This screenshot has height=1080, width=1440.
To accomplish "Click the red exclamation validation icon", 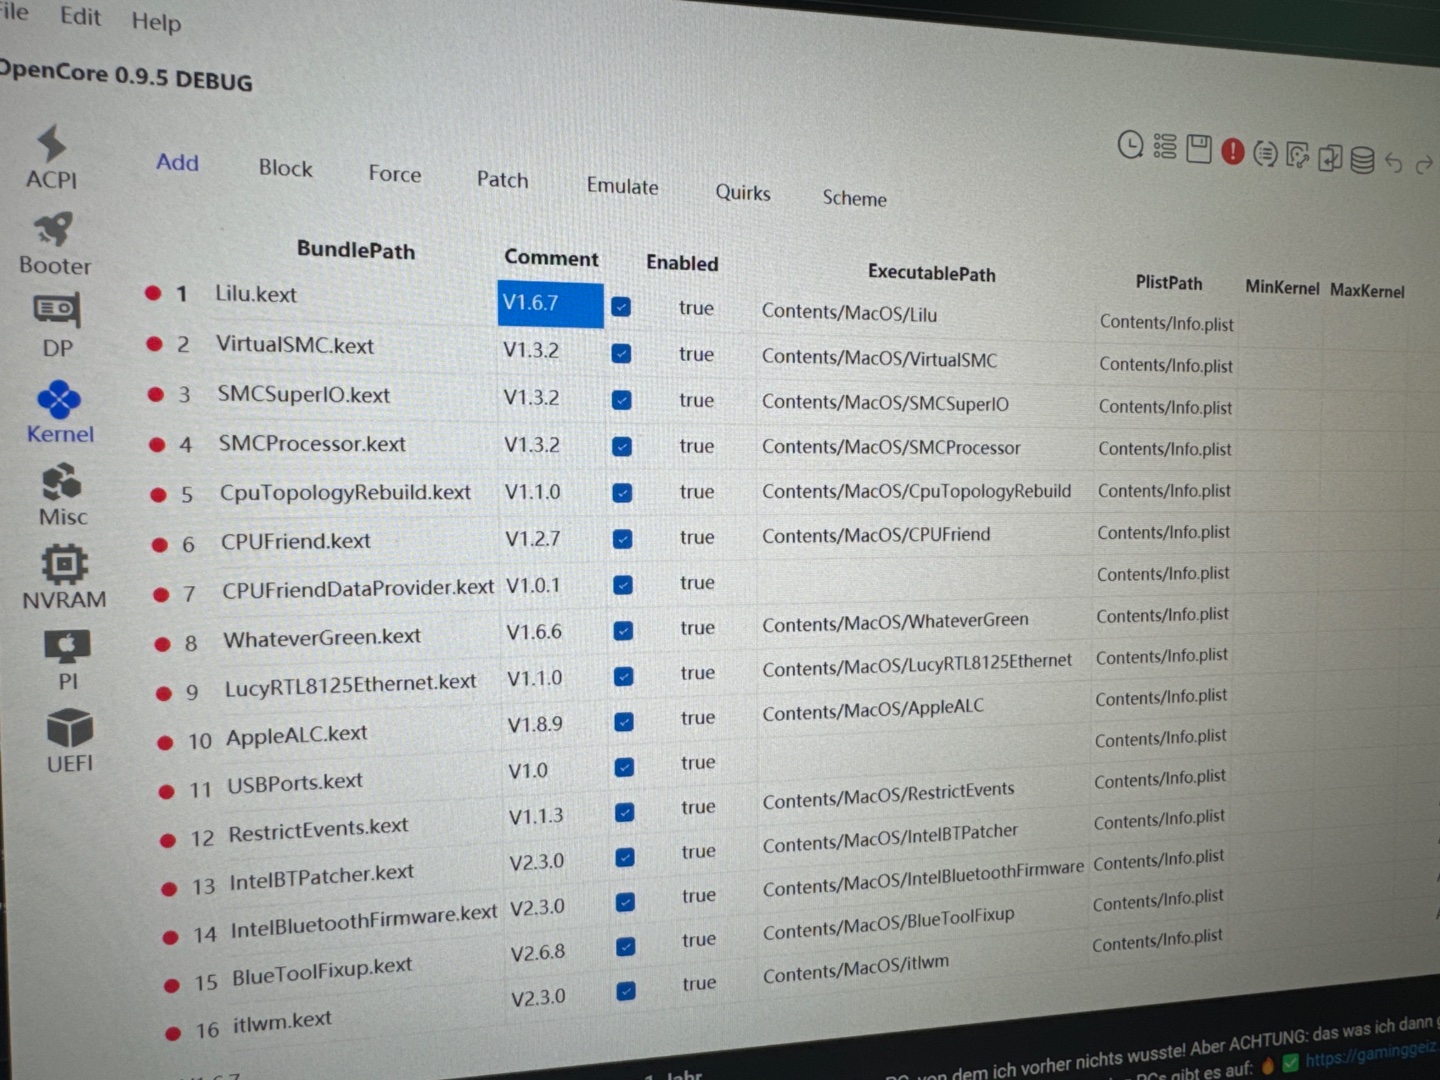I will coord(1232,151).
